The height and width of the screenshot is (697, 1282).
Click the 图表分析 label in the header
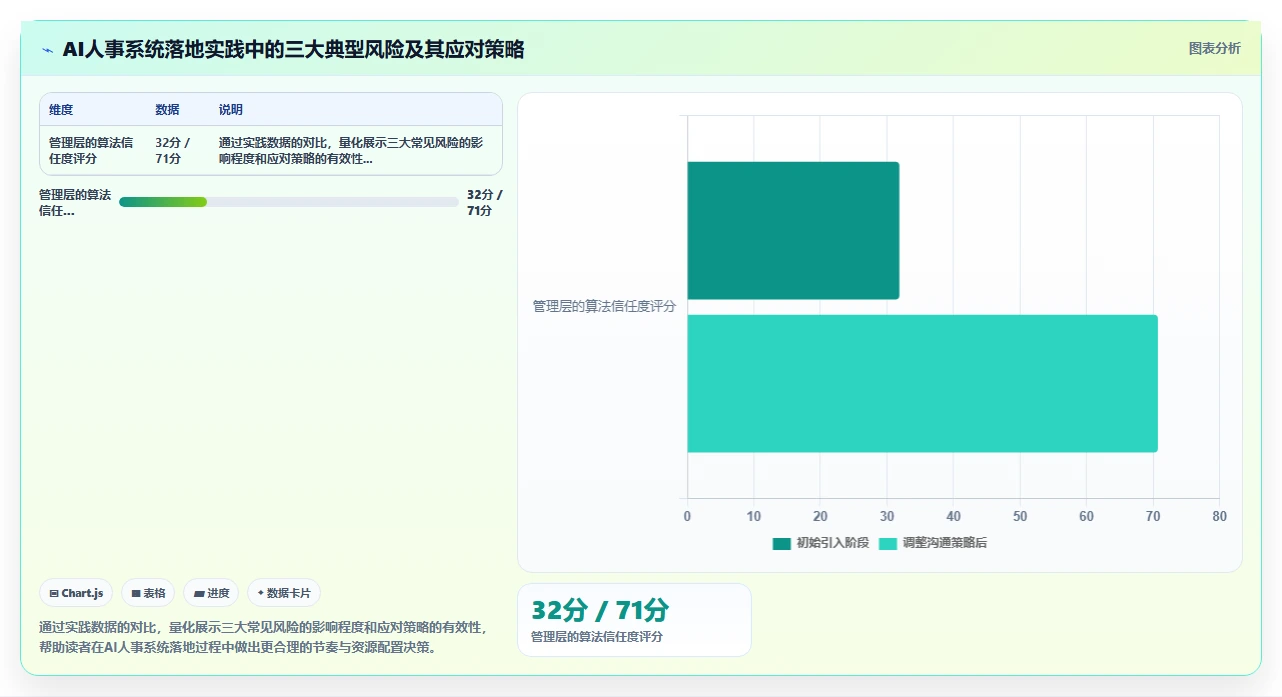1214,48
